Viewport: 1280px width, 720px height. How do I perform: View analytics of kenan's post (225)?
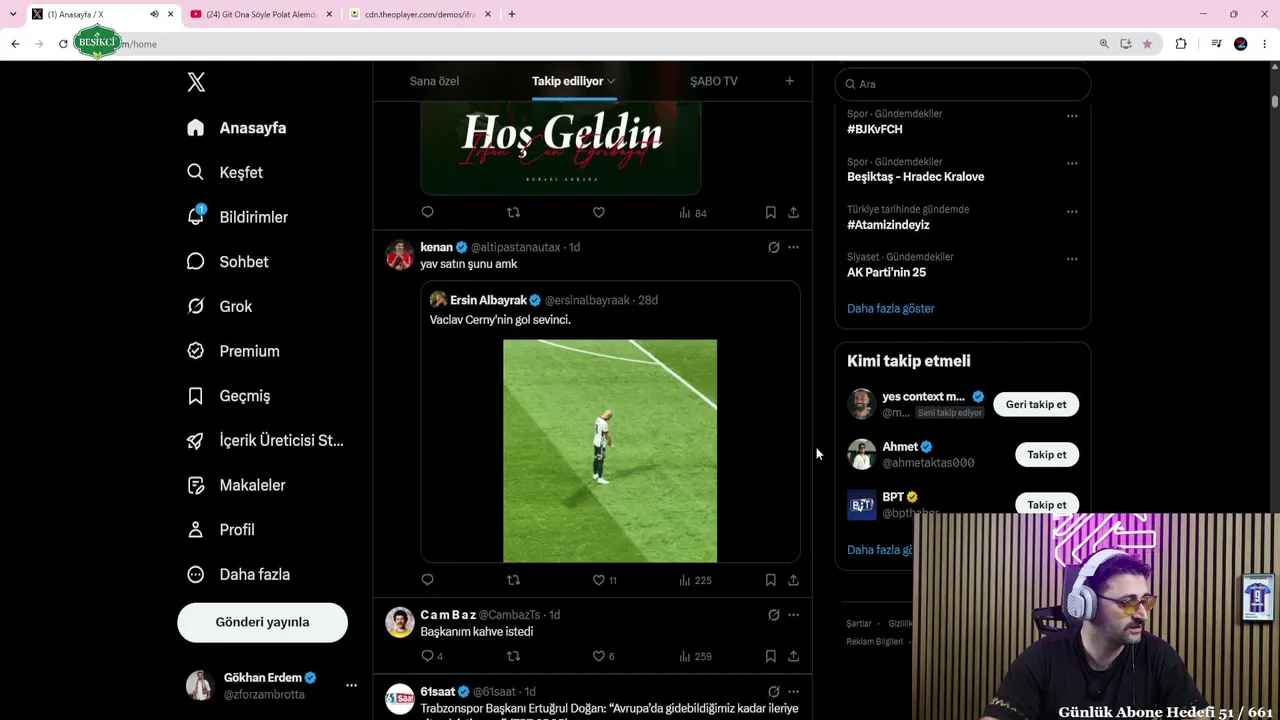tap(695, 580)
